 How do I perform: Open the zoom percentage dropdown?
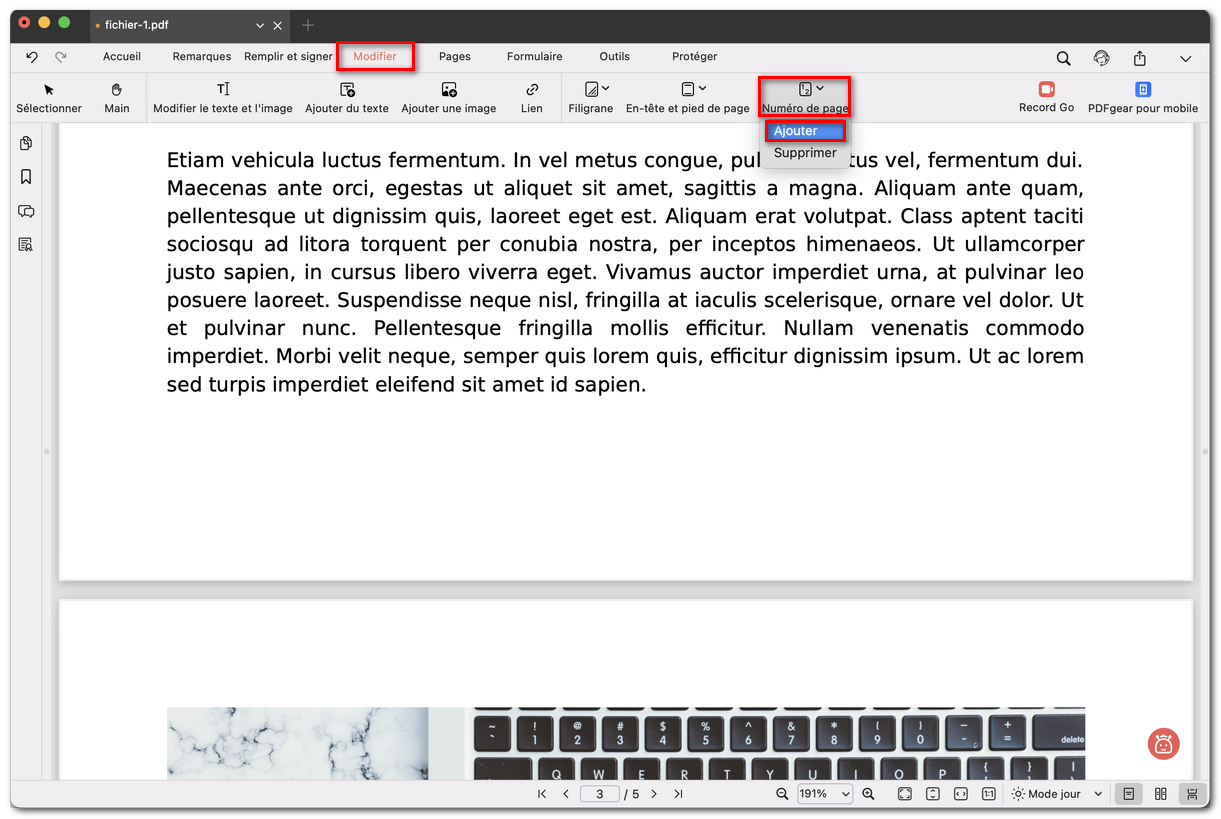click(x=824, y=793)
